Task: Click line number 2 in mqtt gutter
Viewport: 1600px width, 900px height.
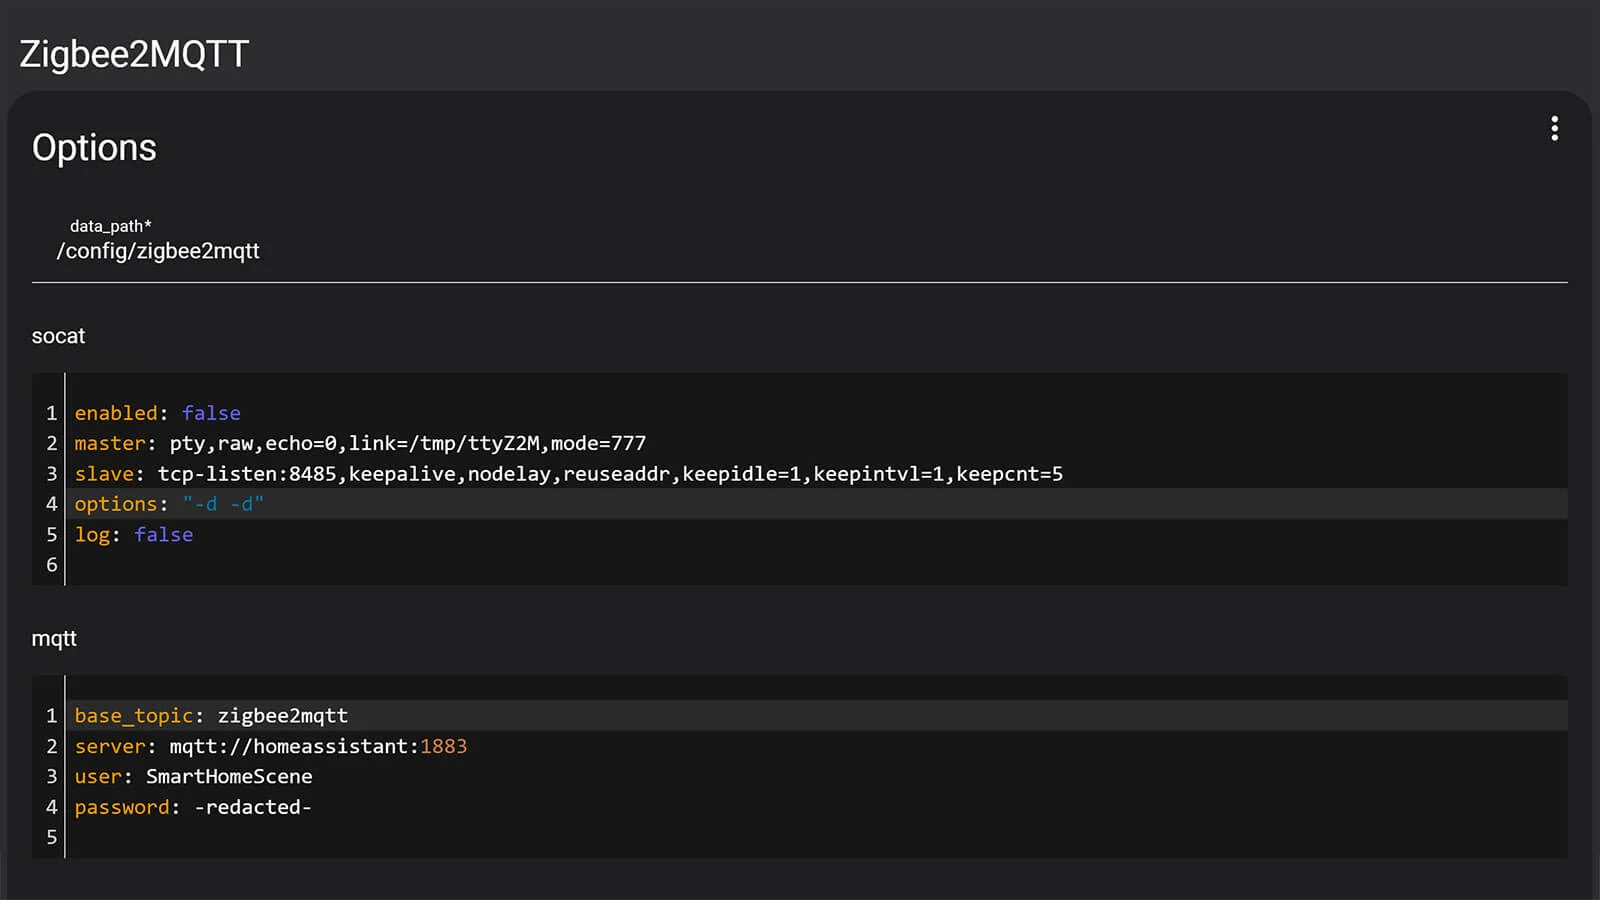Action: [51, 746]
